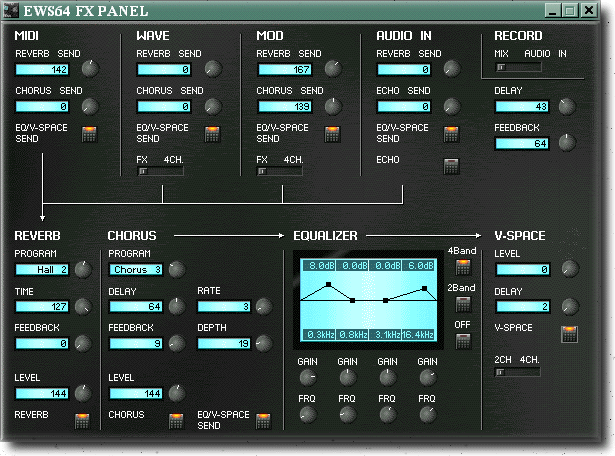
Task: Click the 3.1kHz frequency readout
Action: coord(385,335)
